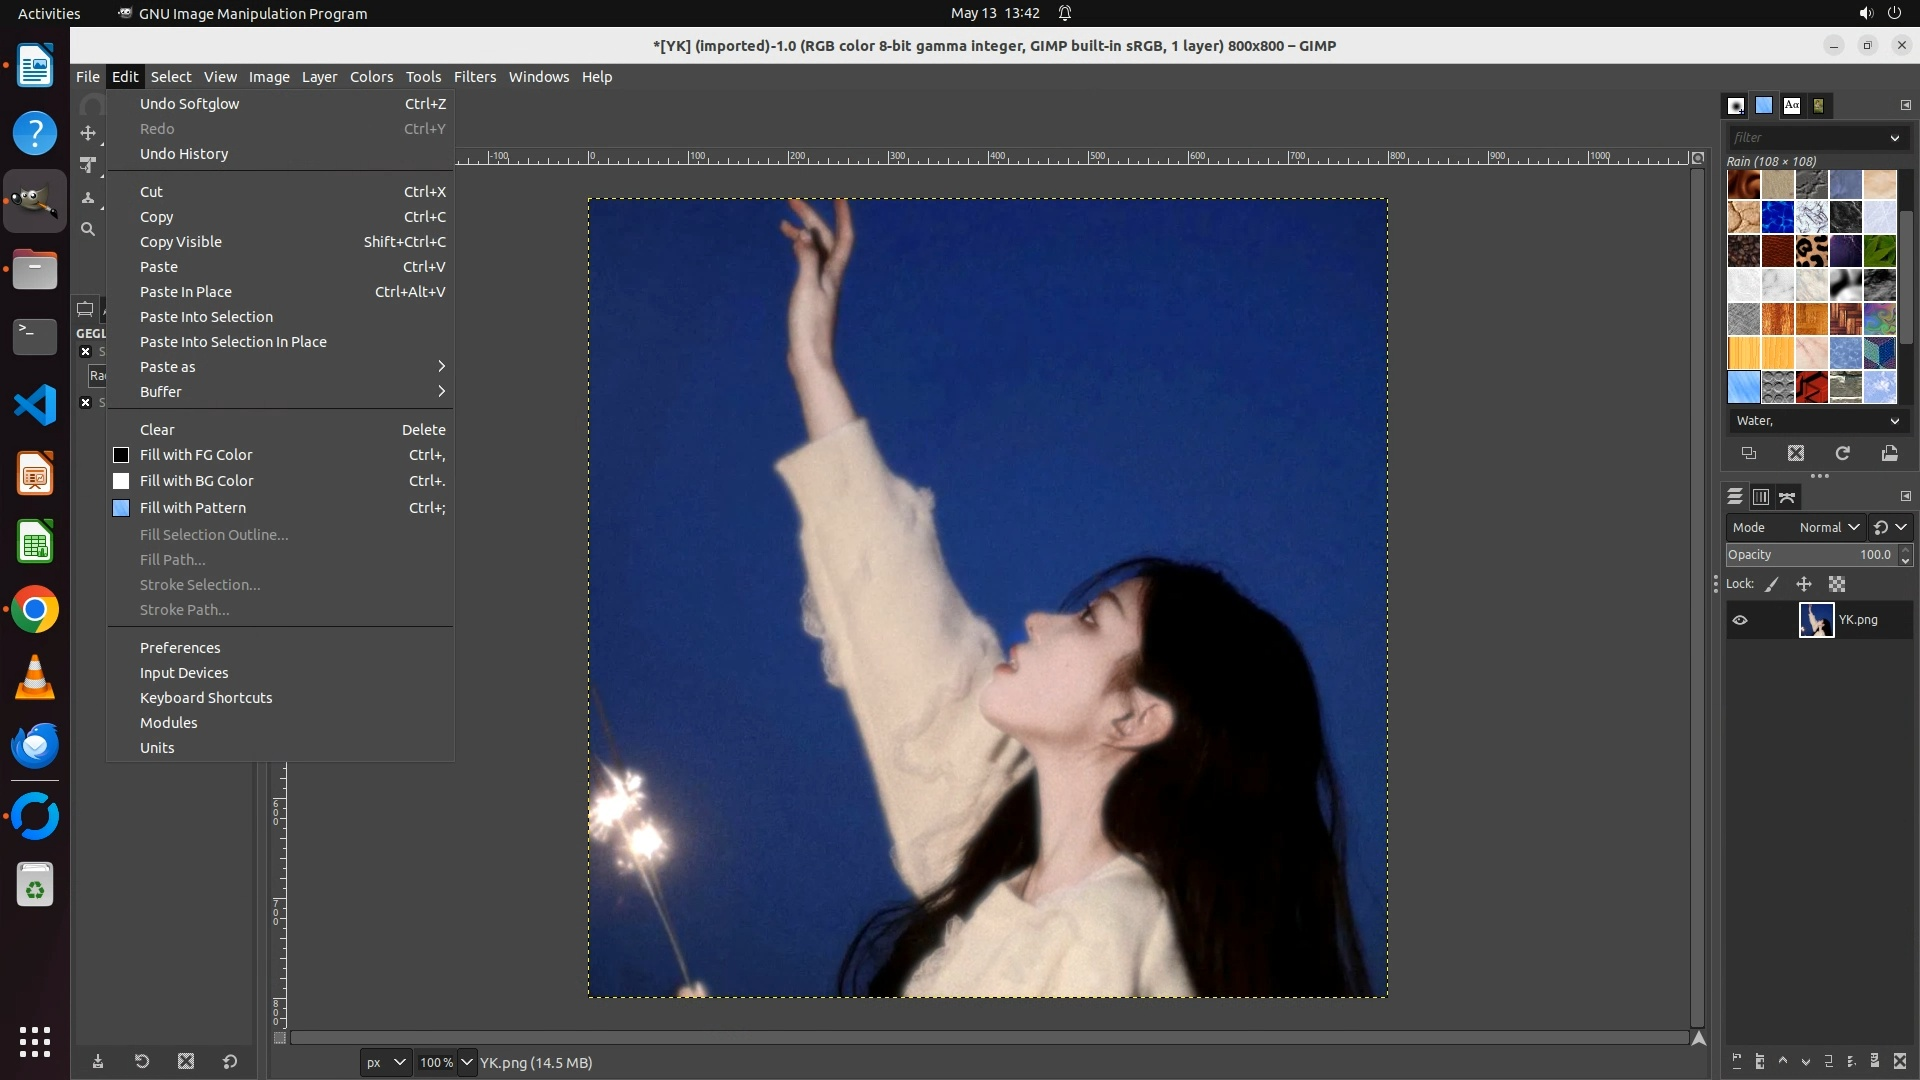1920x1080 pixels.
Task: Toggle lock pixels brush icon
Action: [1772, 584]
